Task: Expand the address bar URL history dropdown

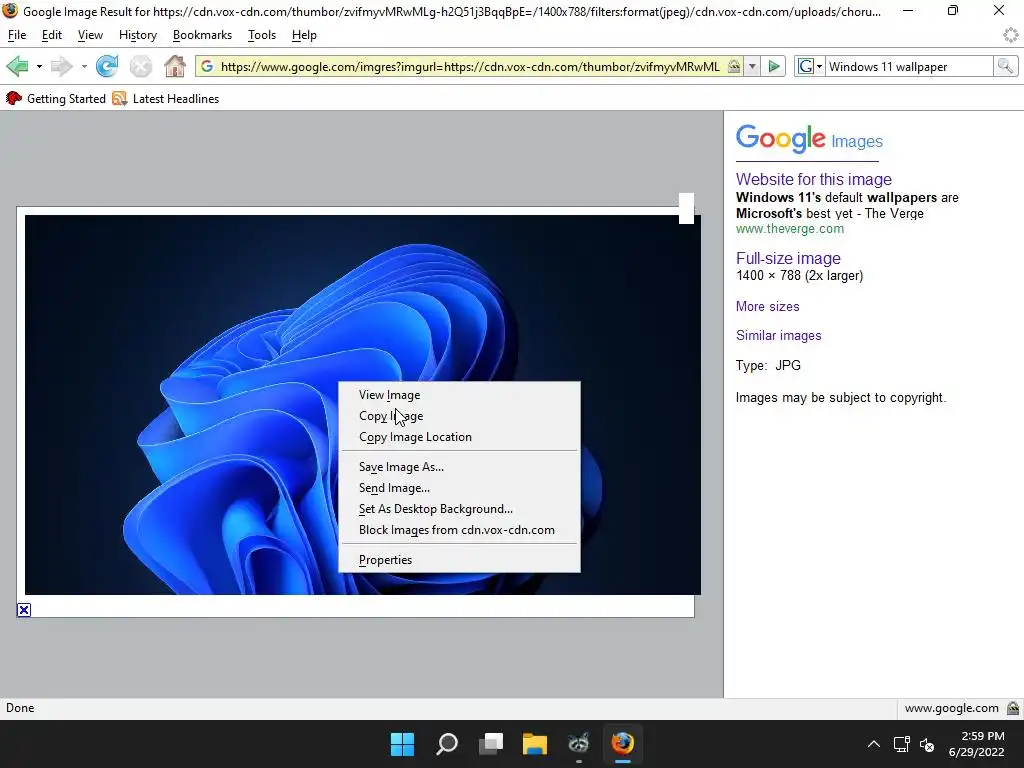Action: pos(752,66)
